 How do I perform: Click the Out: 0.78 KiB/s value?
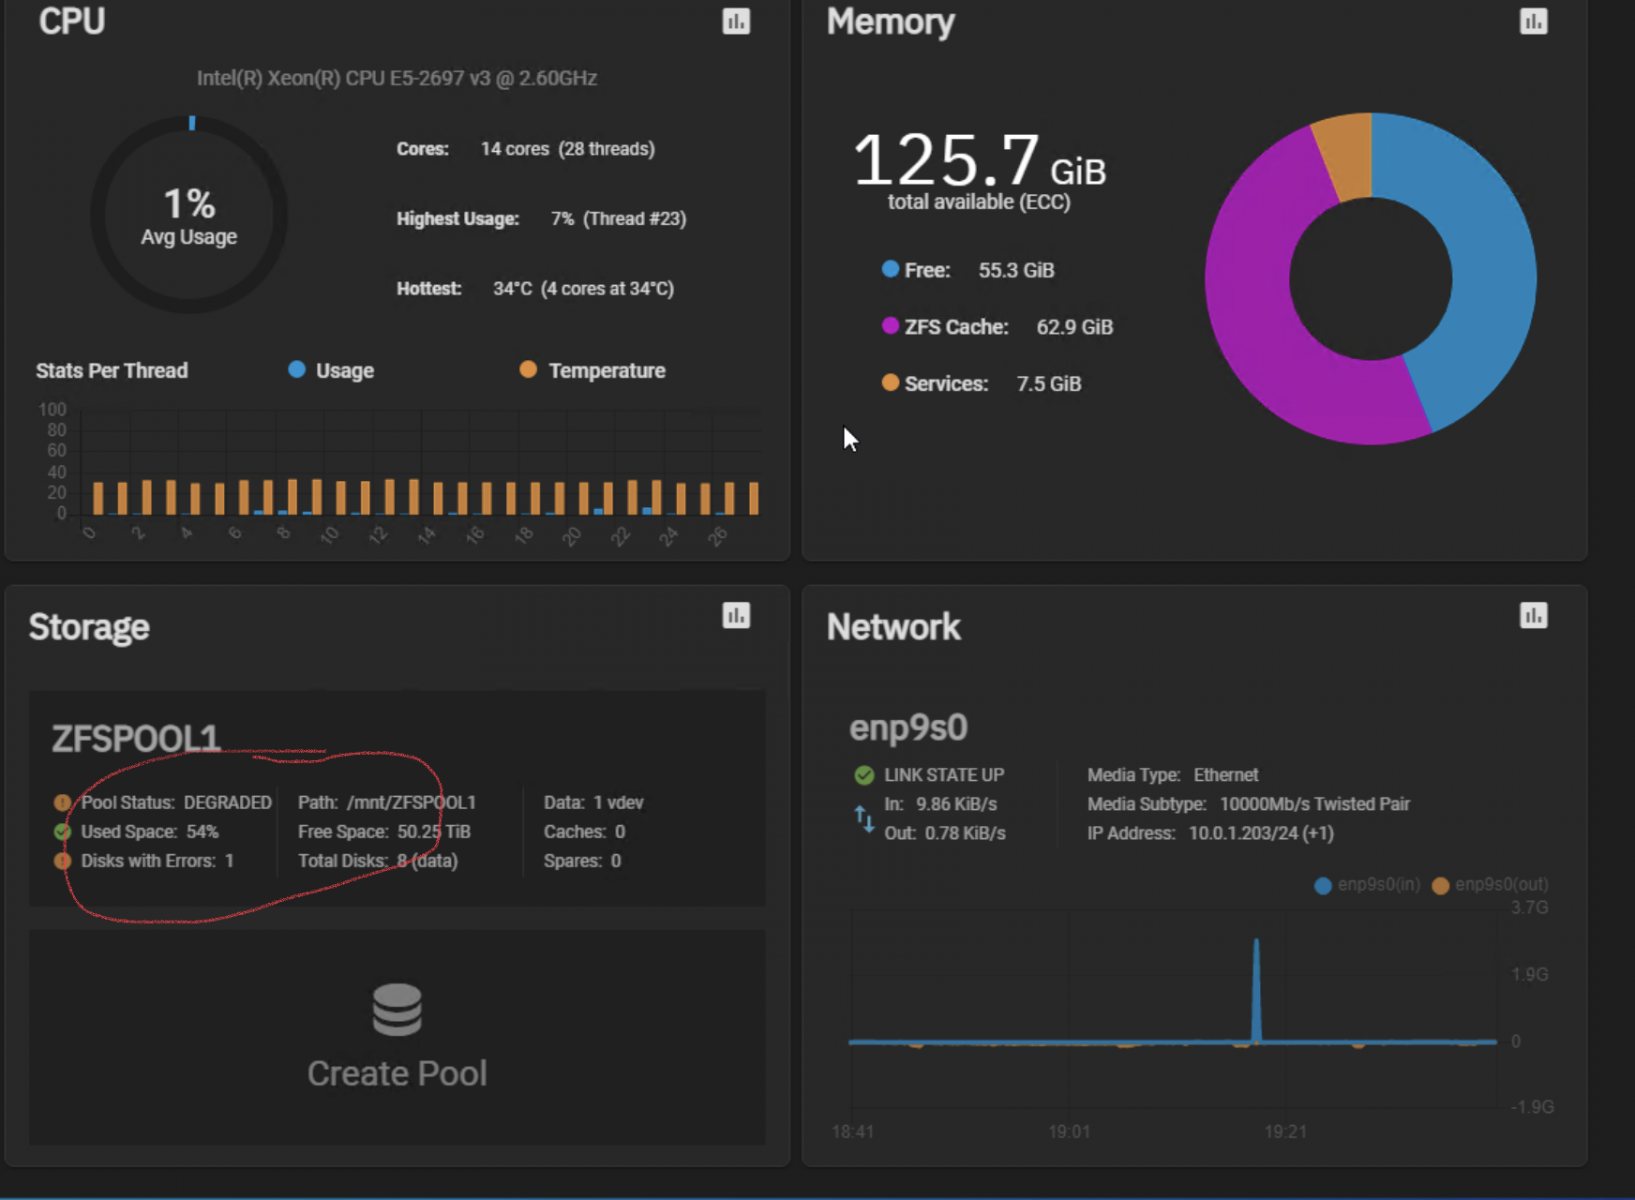point(945,833)
